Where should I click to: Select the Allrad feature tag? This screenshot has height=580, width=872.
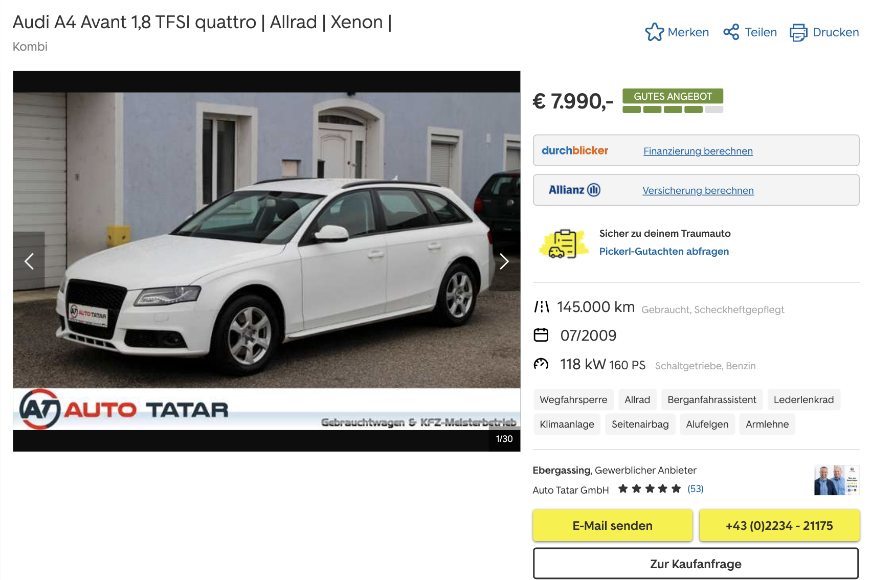click(x=637, y=400)
